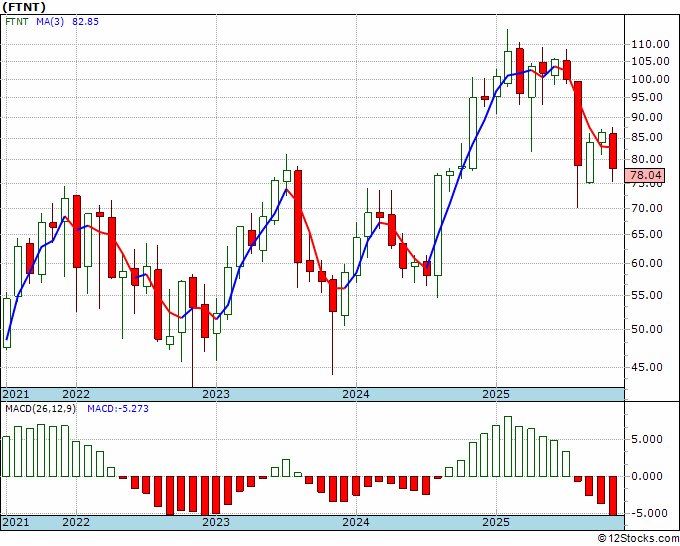Select the FTNT legend label
Screen dimensions: 680x546
click(17, 22)
